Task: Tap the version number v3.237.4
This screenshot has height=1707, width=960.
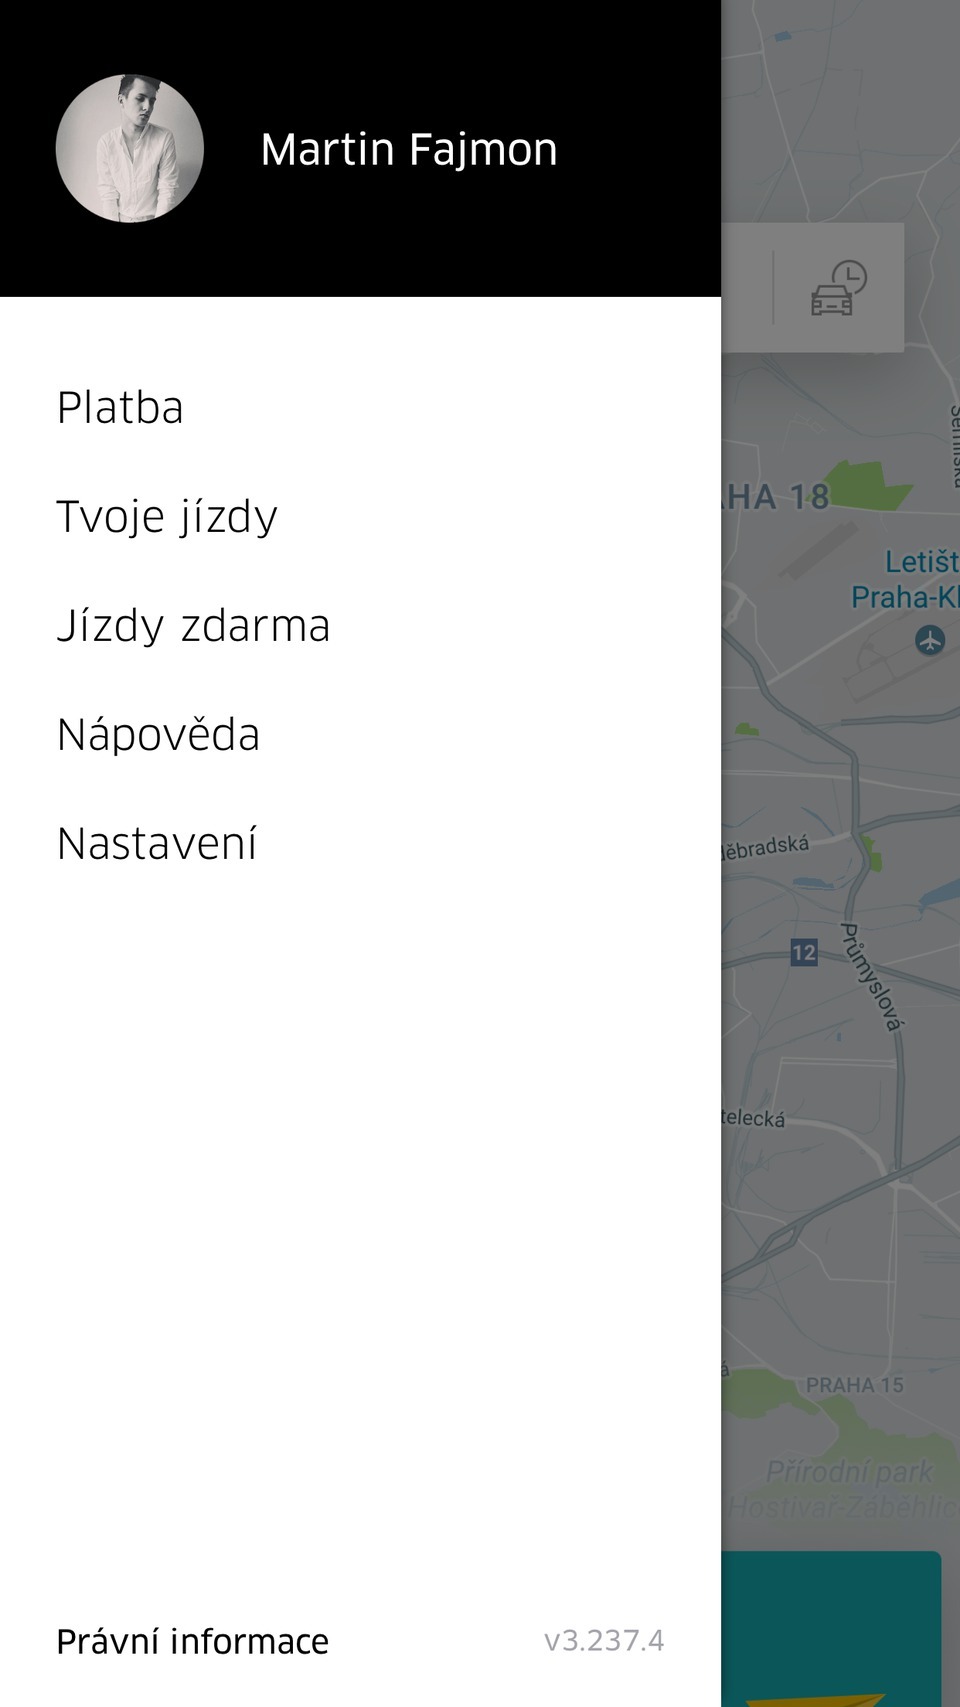Action: click(x=604, y=1640)
